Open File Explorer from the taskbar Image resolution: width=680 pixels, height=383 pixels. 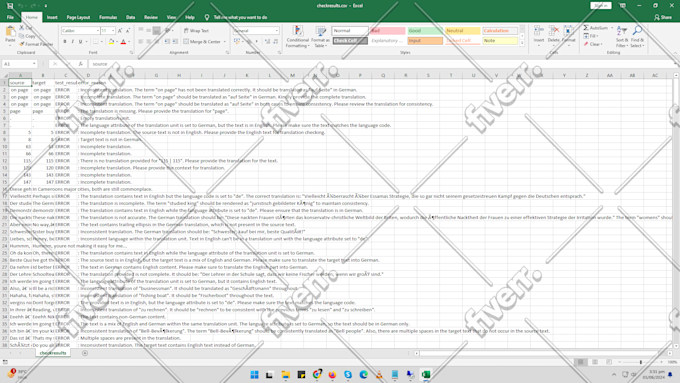point(285,375)
